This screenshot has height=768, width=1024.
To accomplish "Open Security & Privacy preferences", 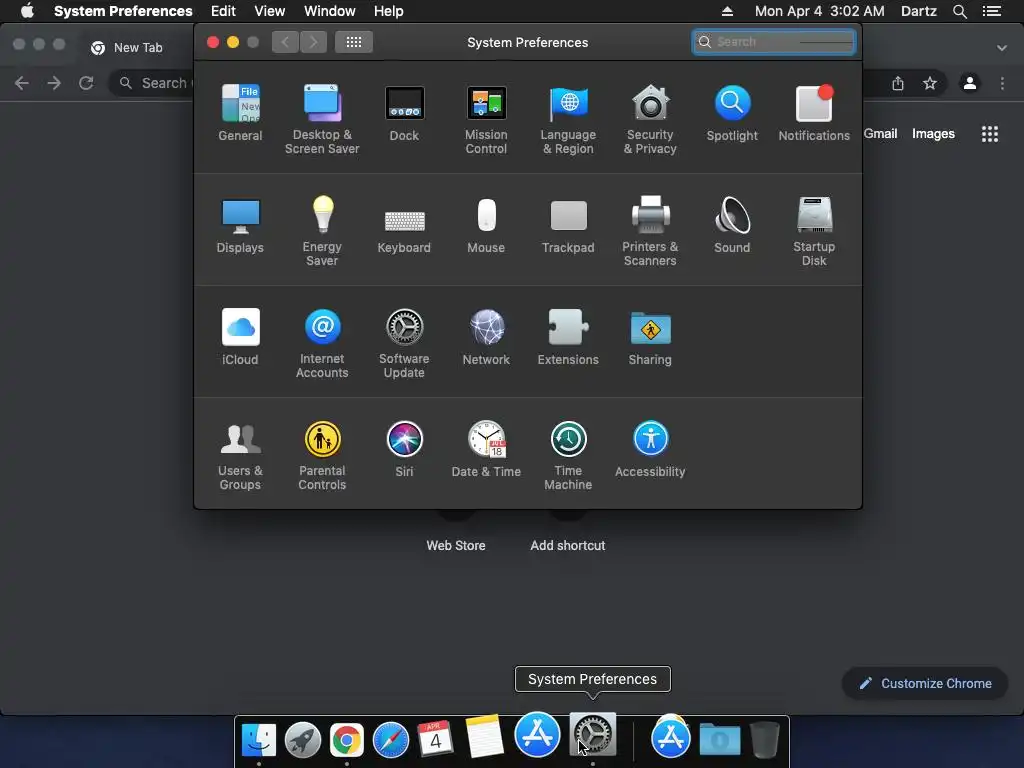I will pyautogui.click(x=650, y=119).
